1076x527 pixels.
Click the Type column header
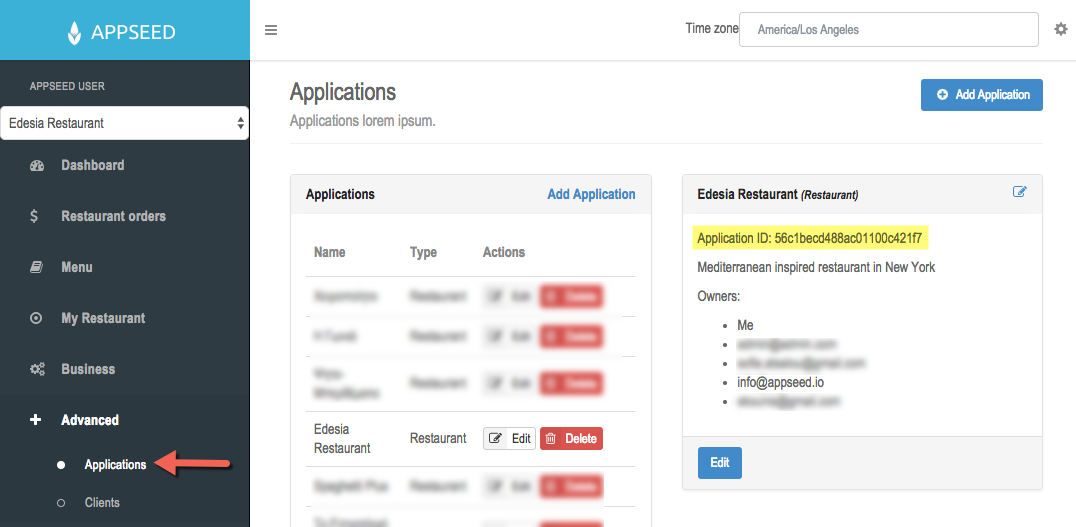click(x=423, y=252)
